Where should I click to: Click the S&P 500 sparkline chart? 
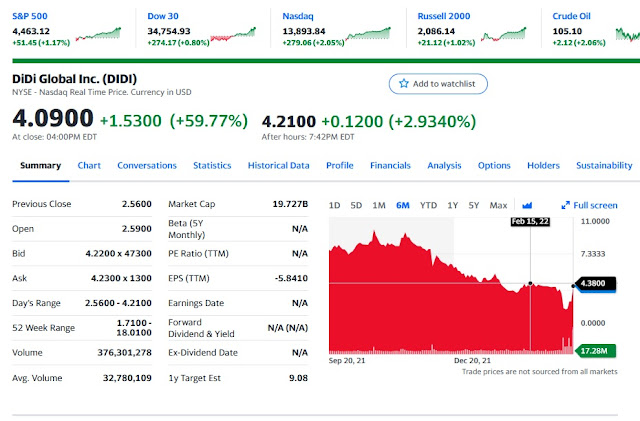[x=98, y=33]
